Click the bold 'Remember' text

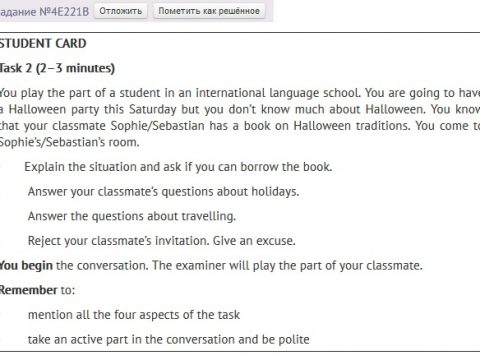click(x=28, y=290)
